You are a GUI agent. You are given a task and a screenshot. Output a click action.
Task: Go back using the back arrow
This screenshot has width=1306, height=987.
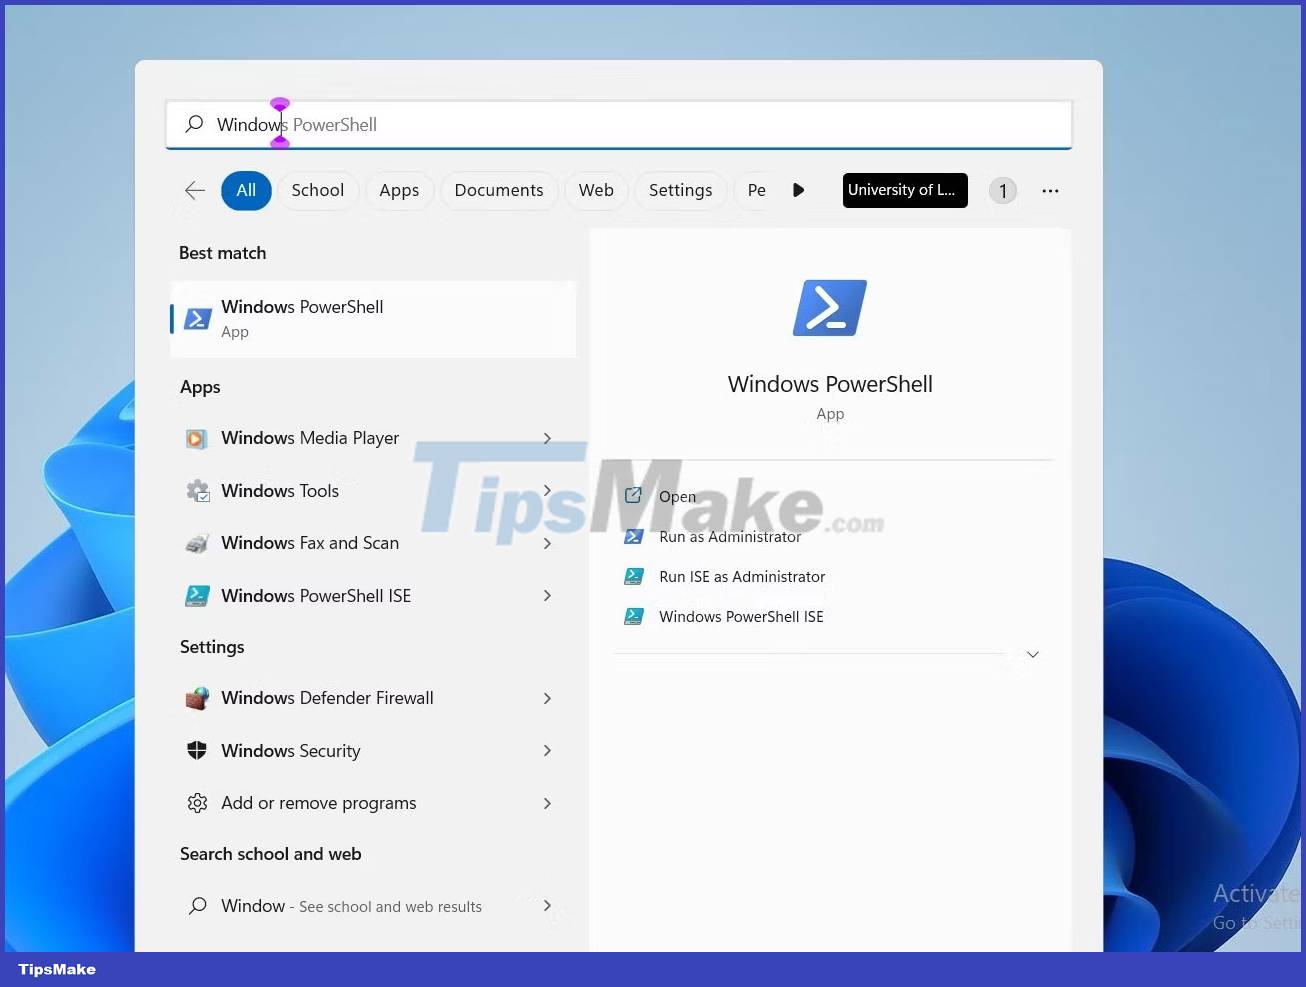[194, 190]
